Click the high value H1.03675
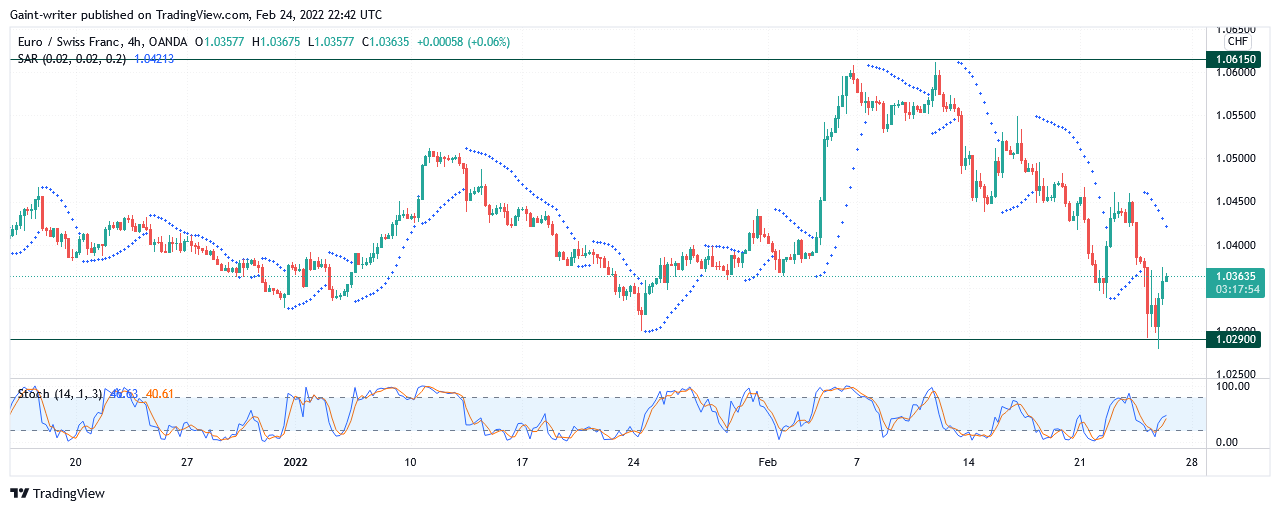The height and width of the screenshot is (511, 1280). 278,41
